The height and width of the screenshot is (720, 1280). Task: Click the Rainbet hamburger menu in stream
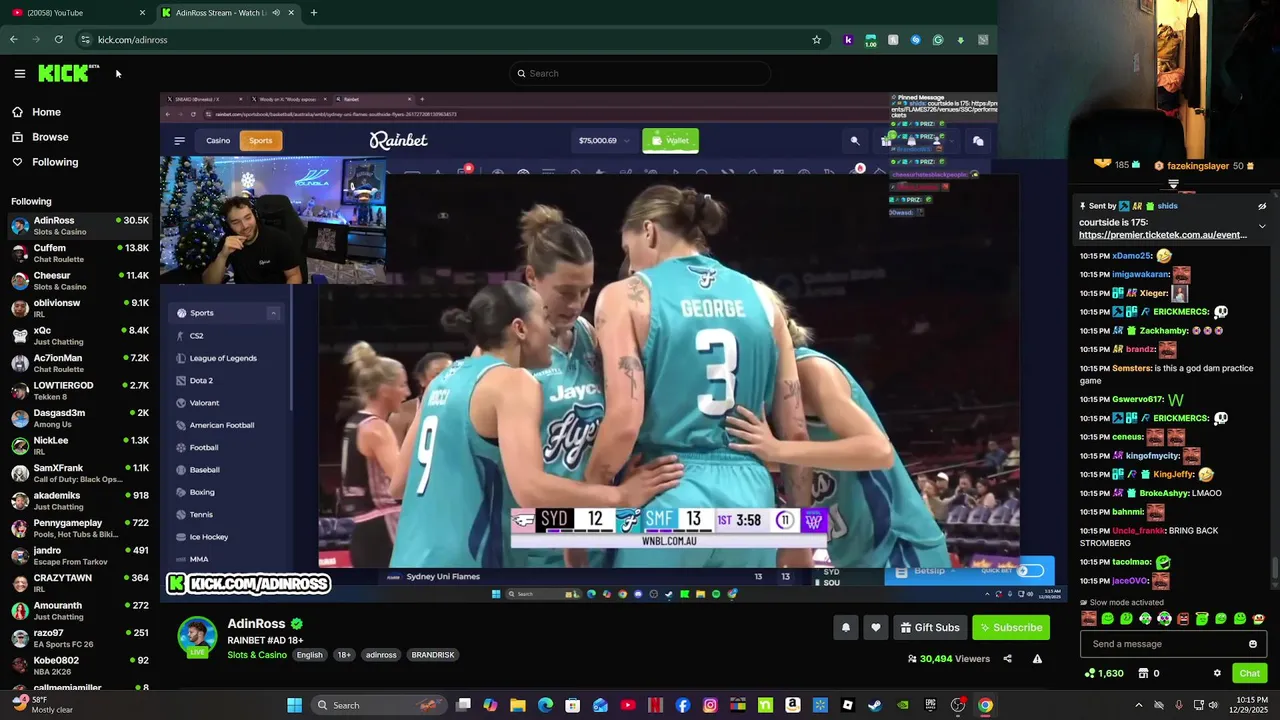pyautogui.click(x=180, y=141)
